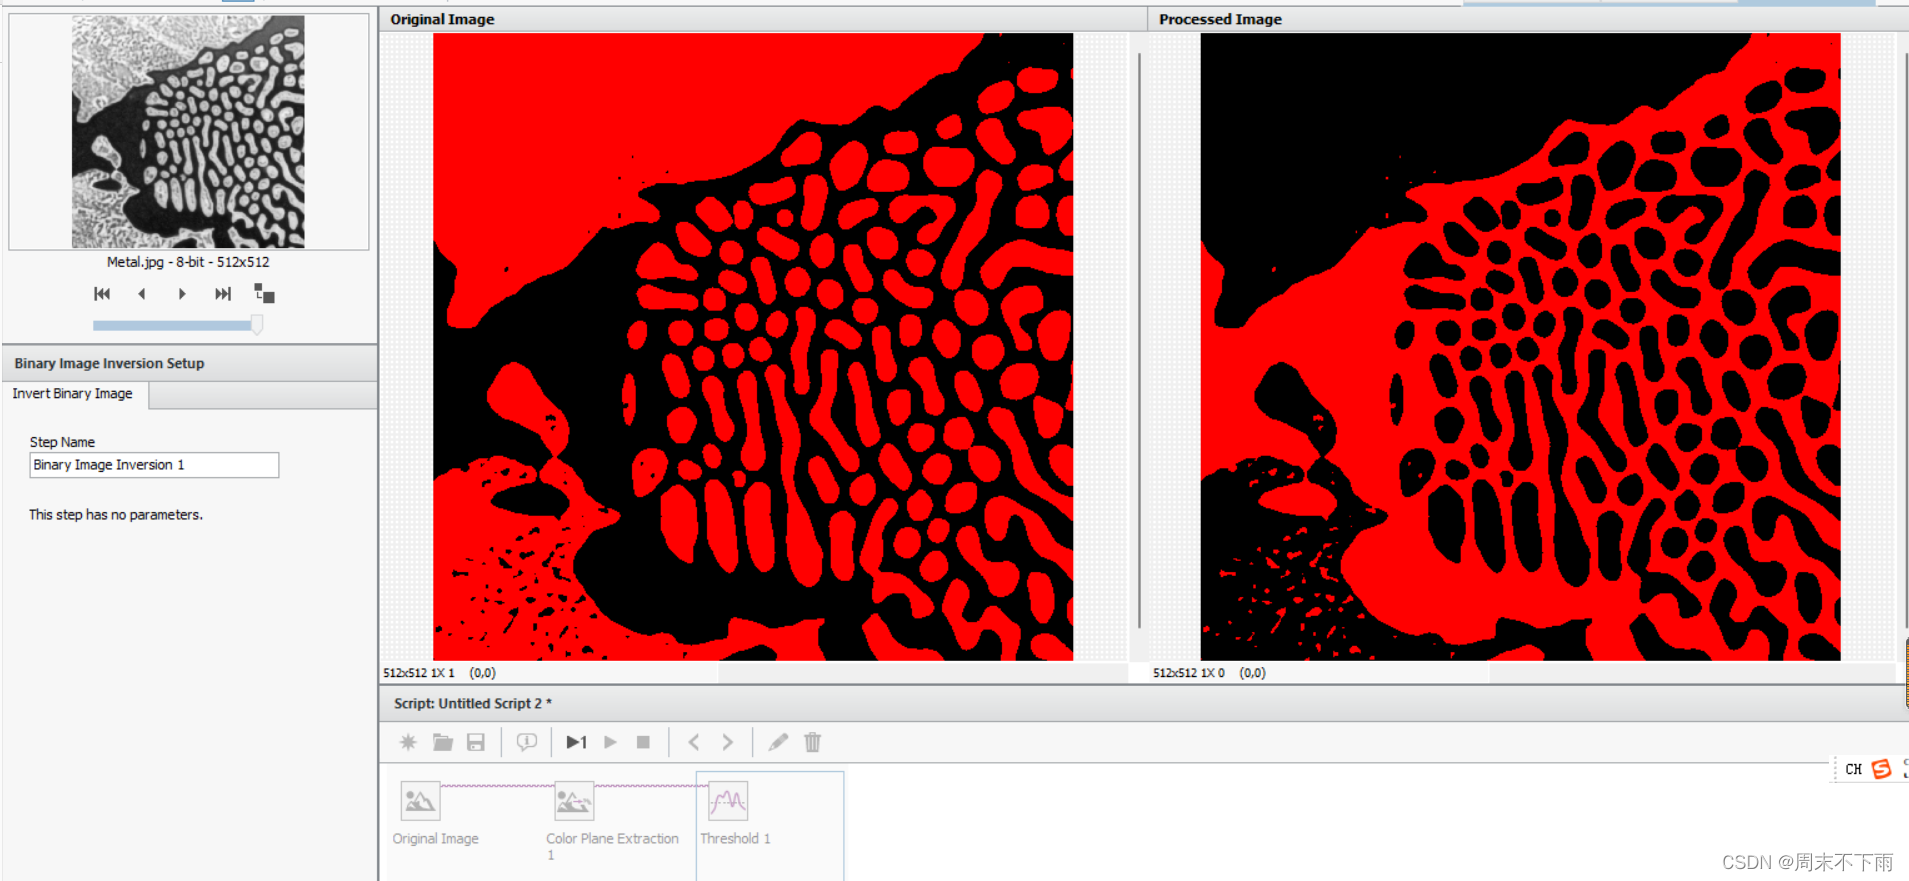Click the Step Name label
The height and width of the screenshot is (881, 1909).
(x=62, y=442)
